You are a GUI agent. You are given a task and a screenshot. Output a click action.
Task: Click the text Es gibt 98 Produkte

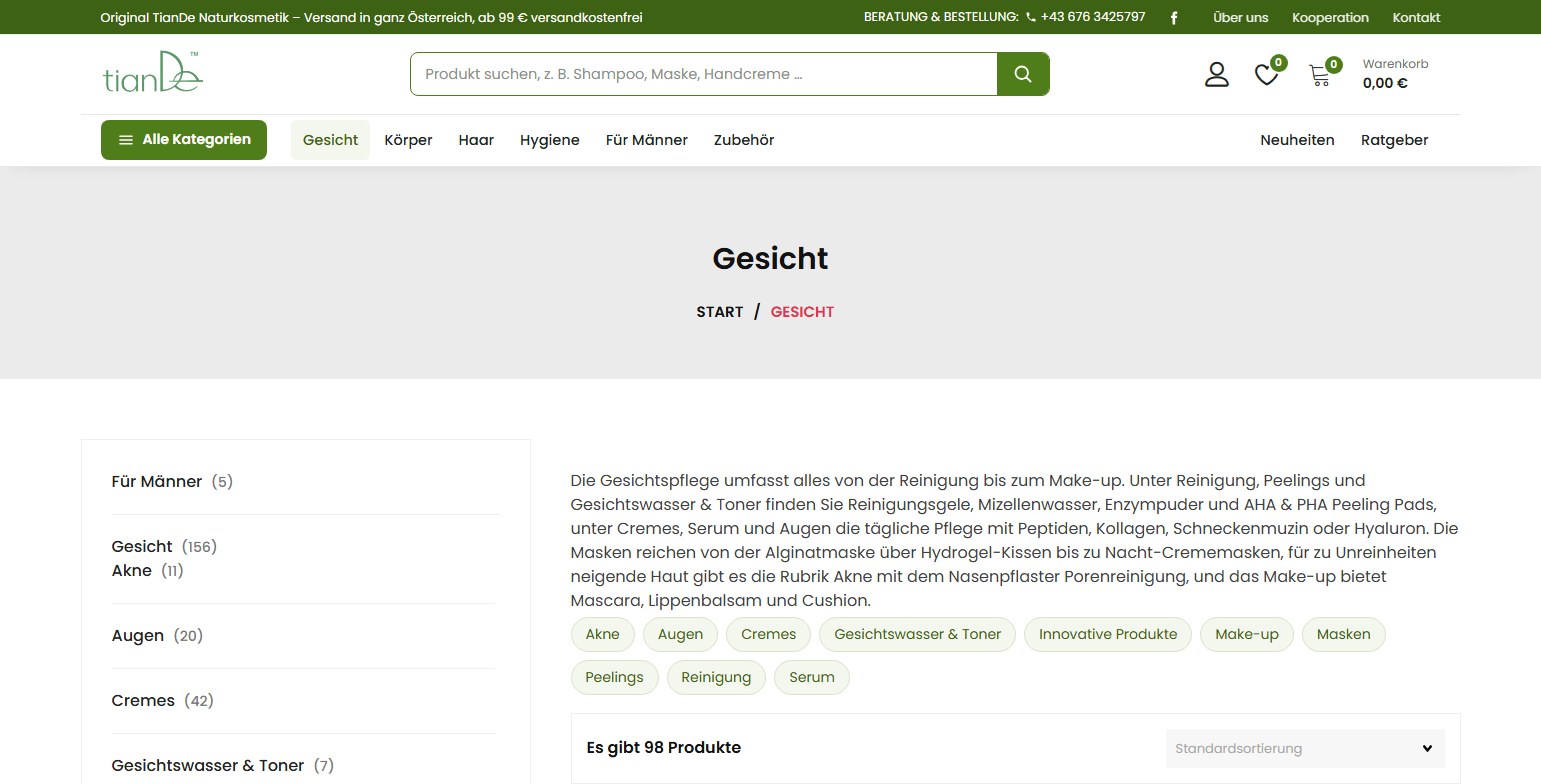click(x=664, y=748)
